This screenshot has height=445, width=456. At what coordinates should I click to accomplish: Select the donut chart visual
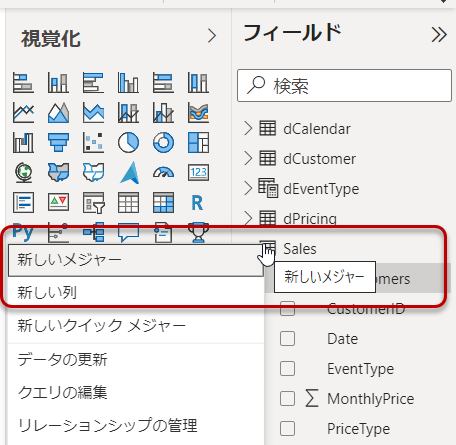pyautogui.click(x=163, y=143)
